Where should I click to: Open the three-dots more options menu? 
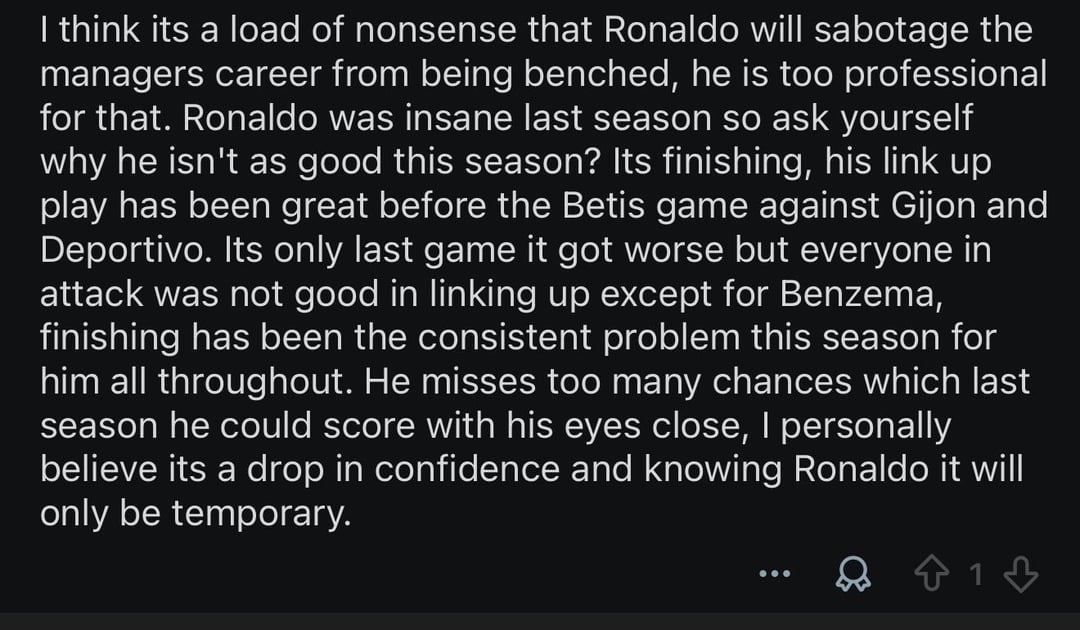(775, 574)
